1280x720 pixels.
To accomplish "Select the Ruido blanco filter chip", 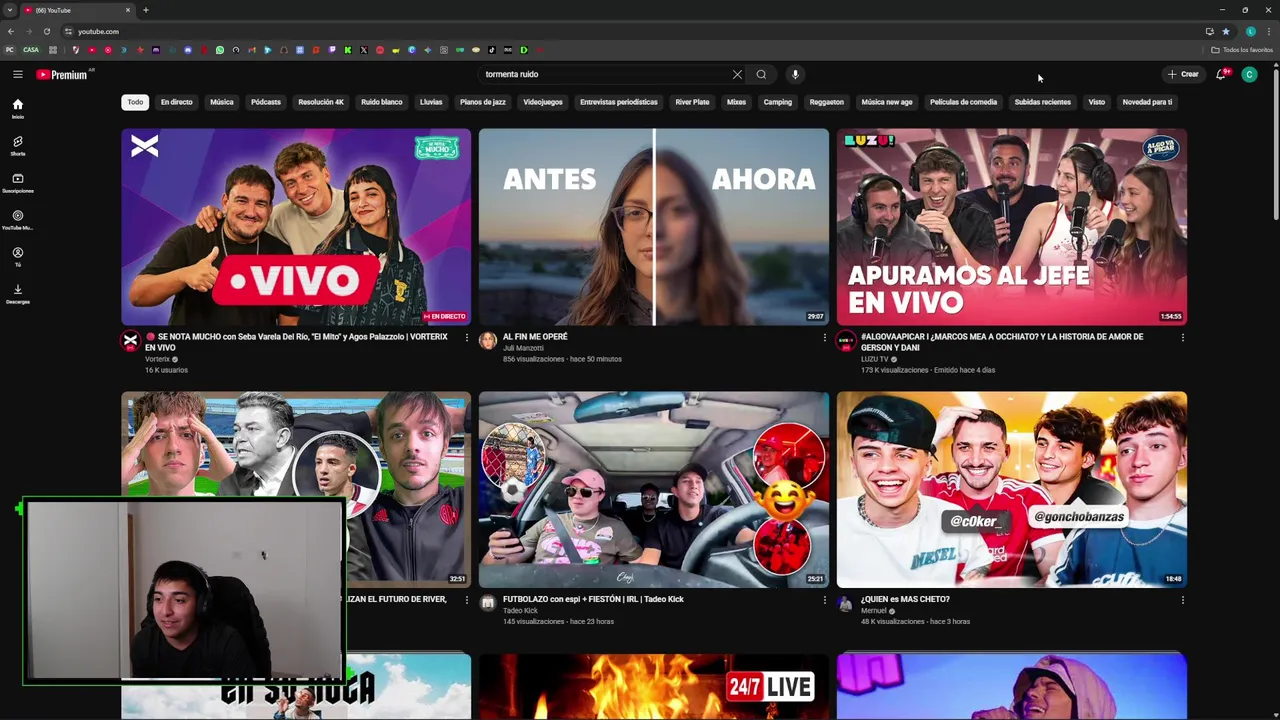I will click(x=381, y=102).
